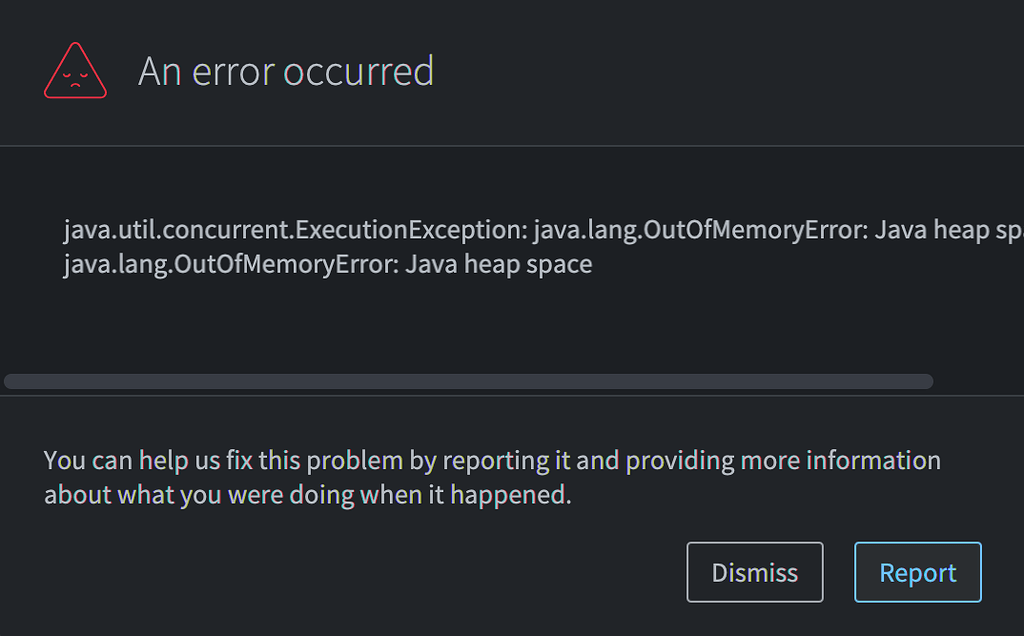Click the truncated "Java heap sp" text
The image size is (1024, 636).
(949, 230)
